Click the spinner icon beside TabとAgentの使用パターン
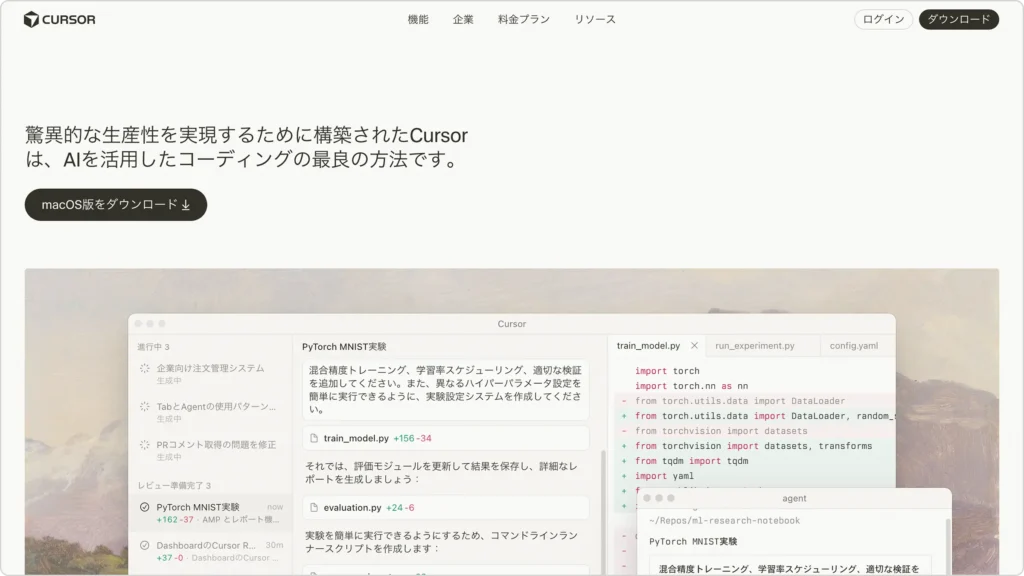 point(144,407)
